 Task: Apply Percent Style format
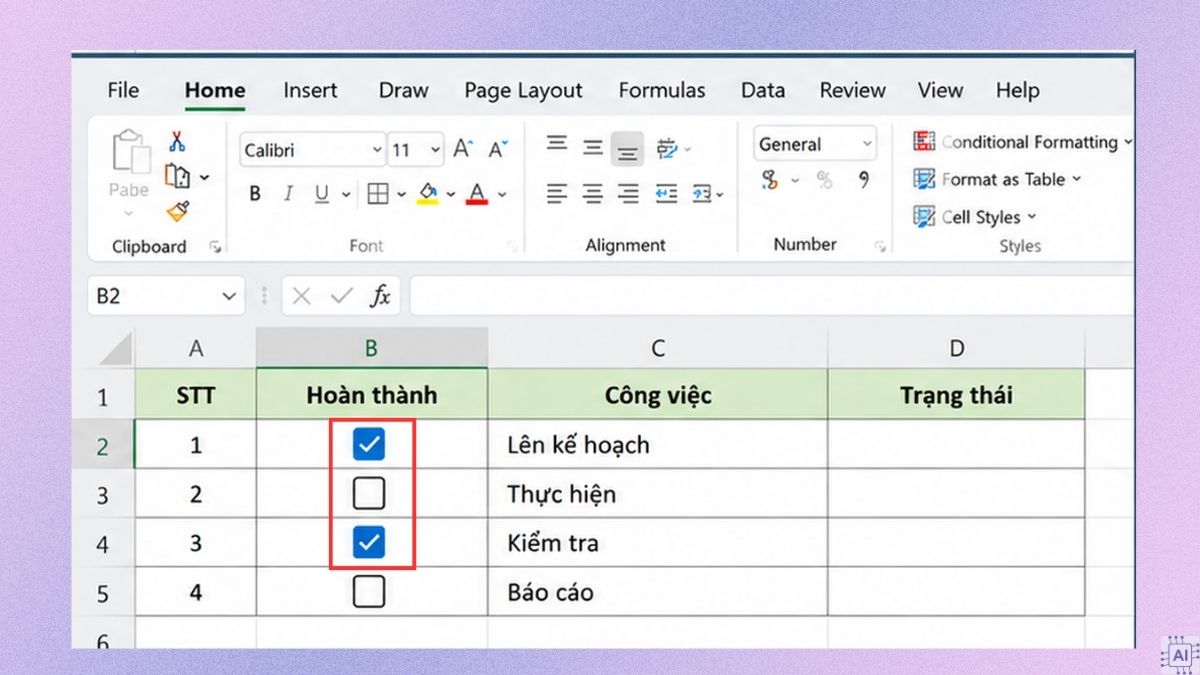pos(825,180)
